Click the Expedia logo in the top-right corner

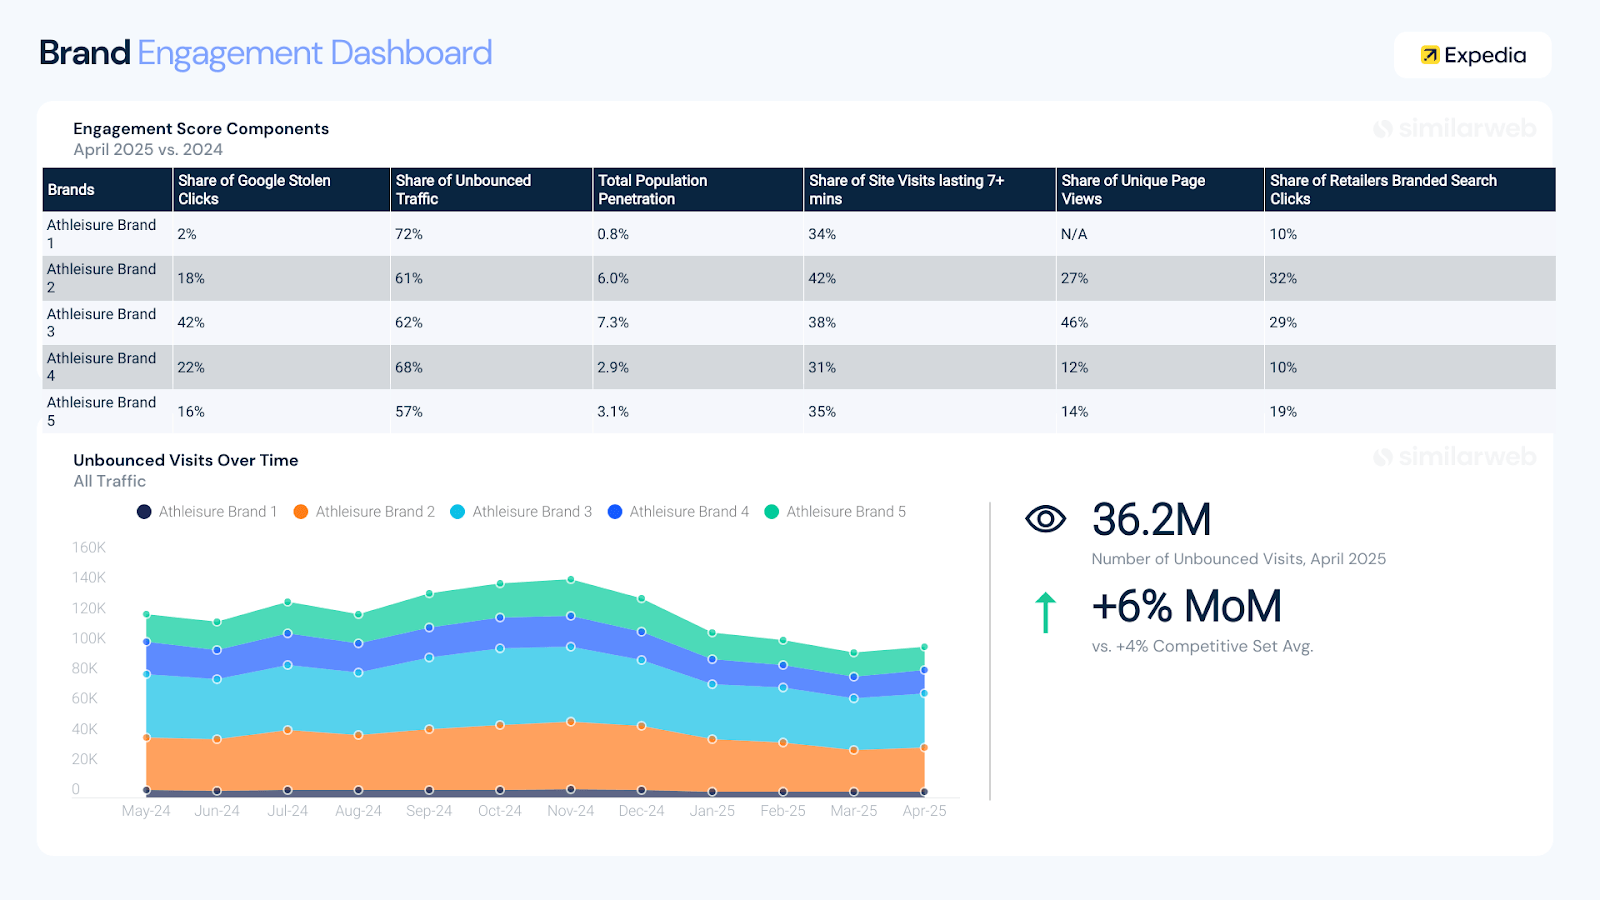click(x=1472, y=56)
